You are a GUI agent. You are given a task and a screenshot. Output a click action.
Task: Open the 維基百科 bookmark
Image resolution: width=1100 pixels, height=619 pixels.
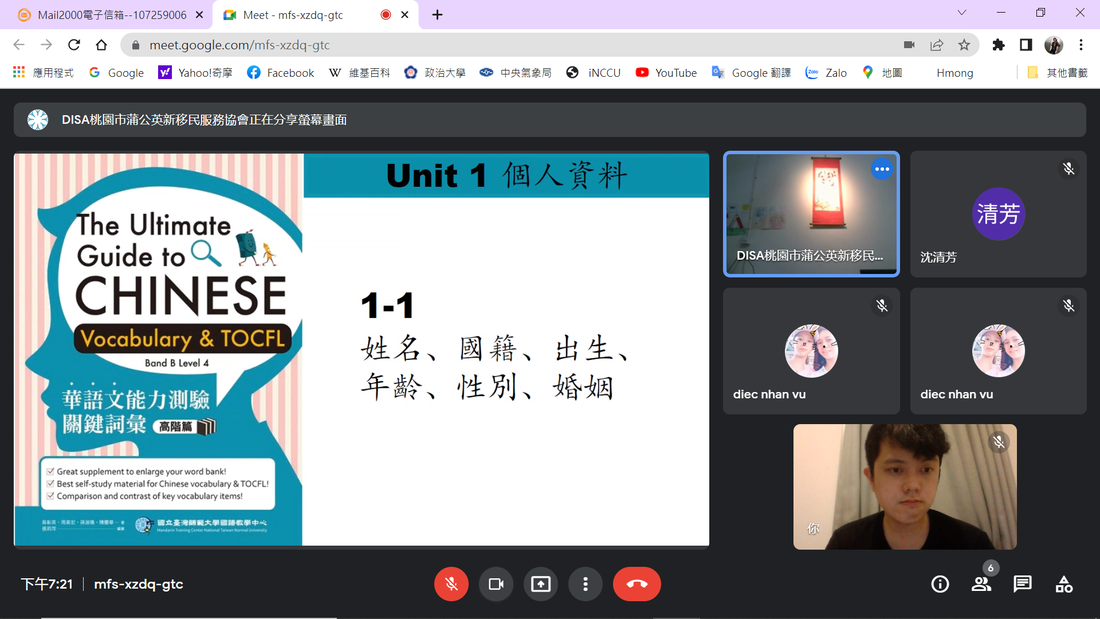point(359,72)
